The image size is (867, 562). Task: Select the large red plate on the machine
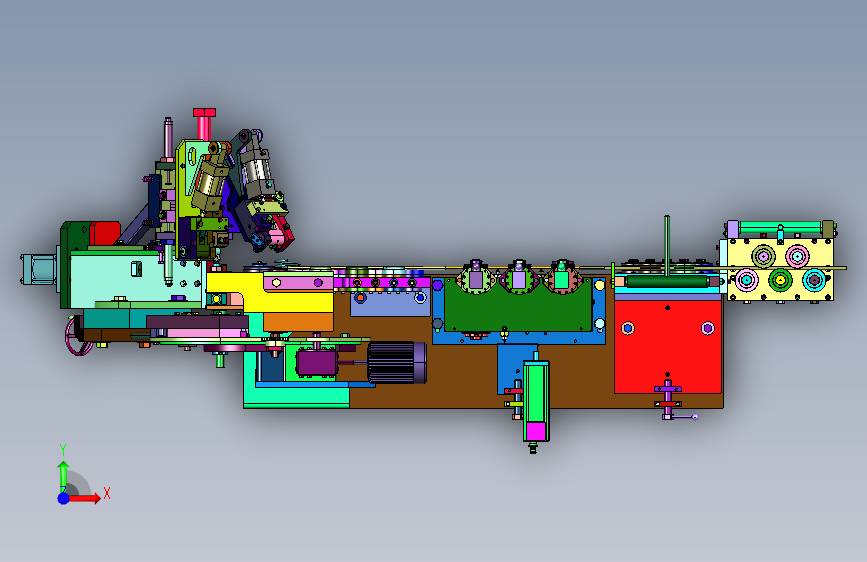[x=668, y=346]
